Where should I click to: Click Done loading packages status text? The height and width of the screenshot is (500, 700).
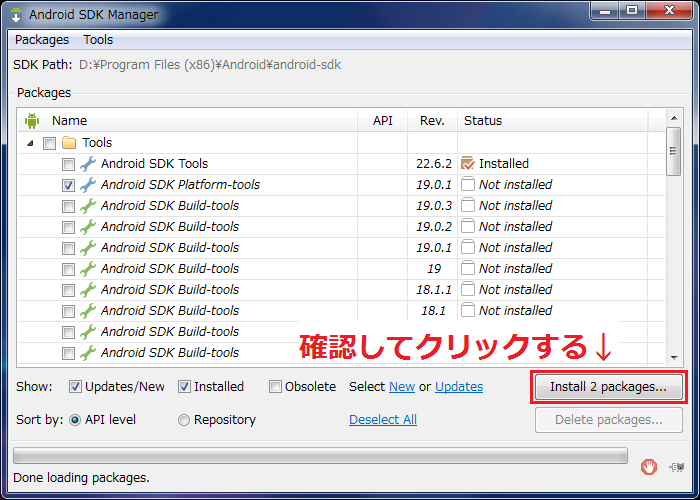point(81,478)
